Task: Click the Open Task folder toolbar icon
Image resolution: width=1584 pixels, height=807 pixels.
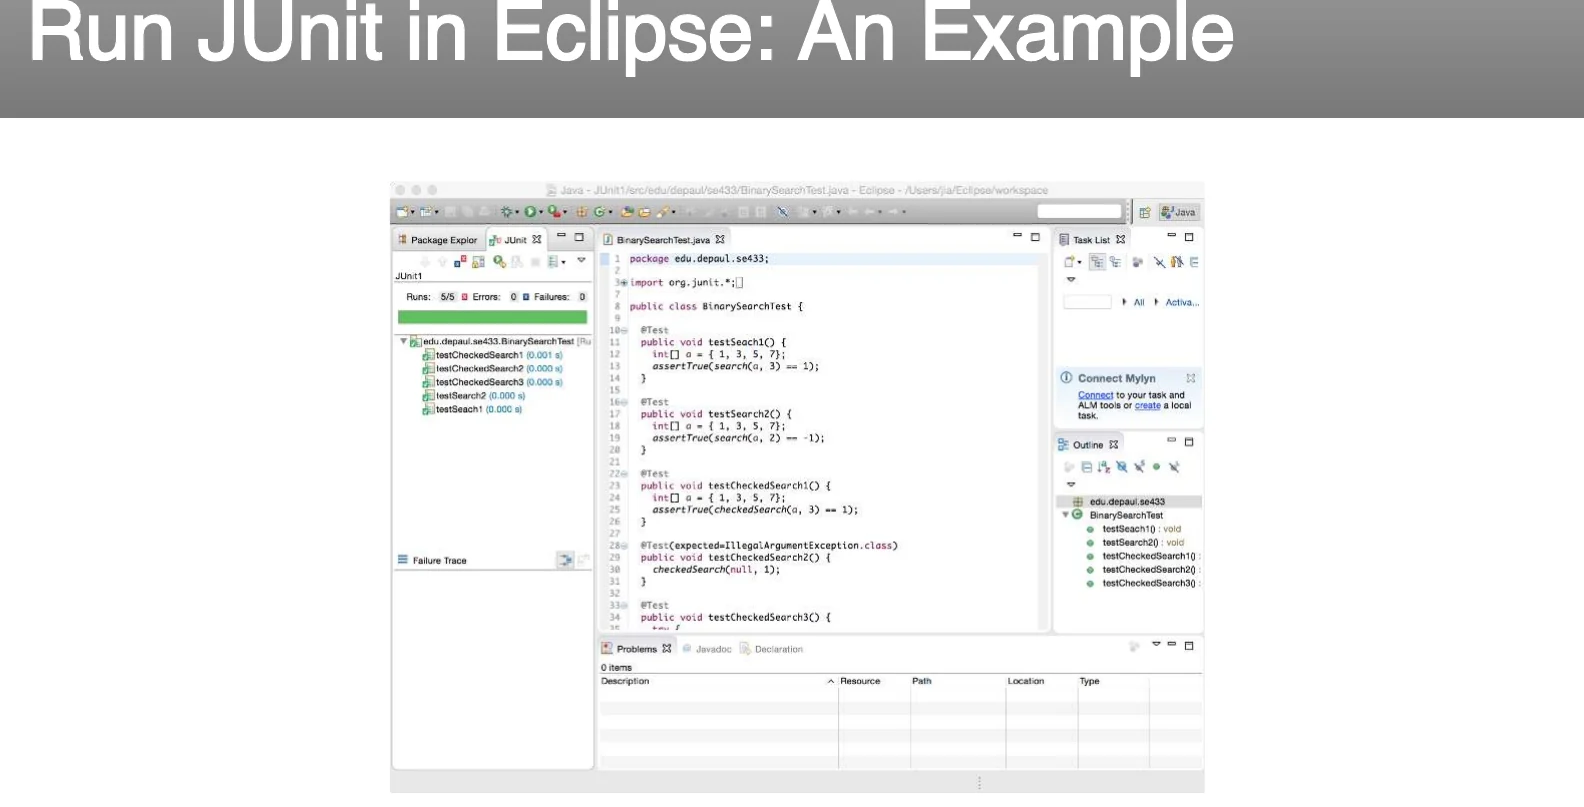Action: point(644,212)
